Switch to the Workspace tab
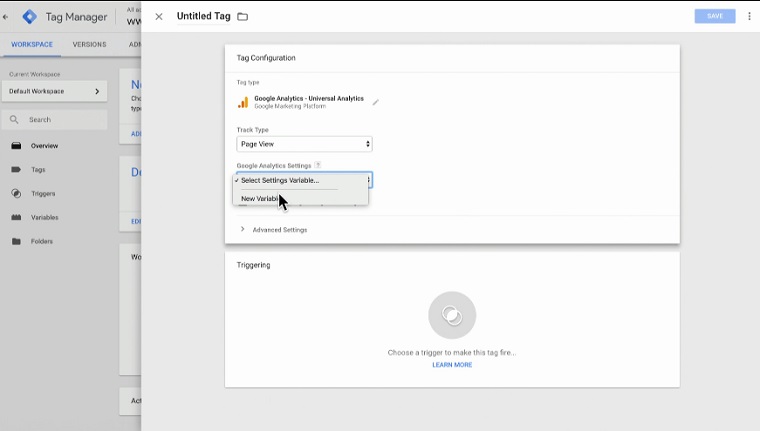Image resolution: width=760 pixels, height=431 pixels. 32,45
